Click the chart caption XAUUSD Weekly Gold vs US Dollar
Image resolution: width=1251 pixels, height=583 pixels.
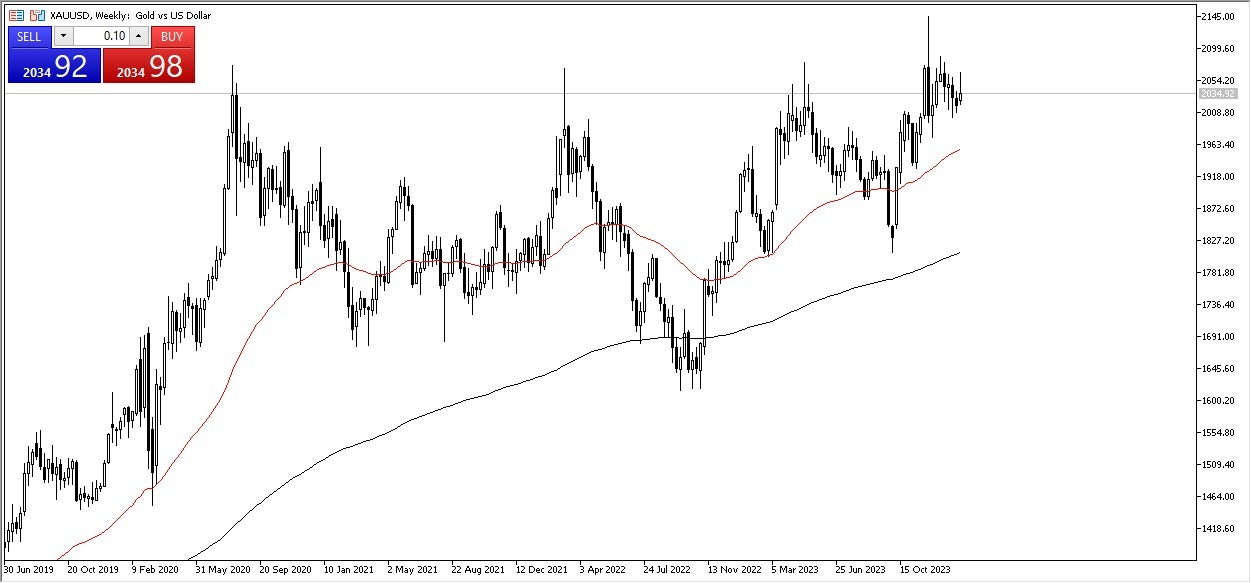pyautogui.click(x=130, y=15)
